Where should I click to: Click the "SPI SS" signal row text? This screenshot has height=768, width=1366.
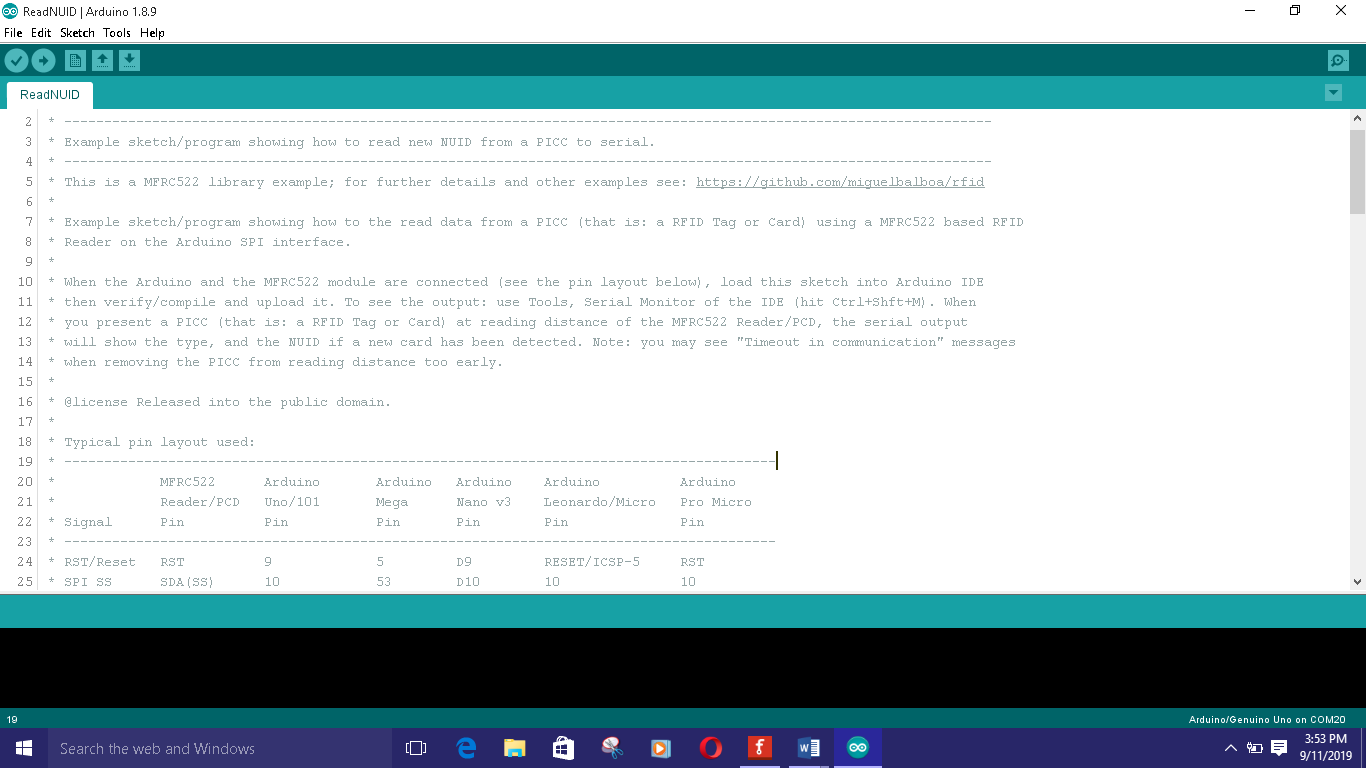[88, 582]
